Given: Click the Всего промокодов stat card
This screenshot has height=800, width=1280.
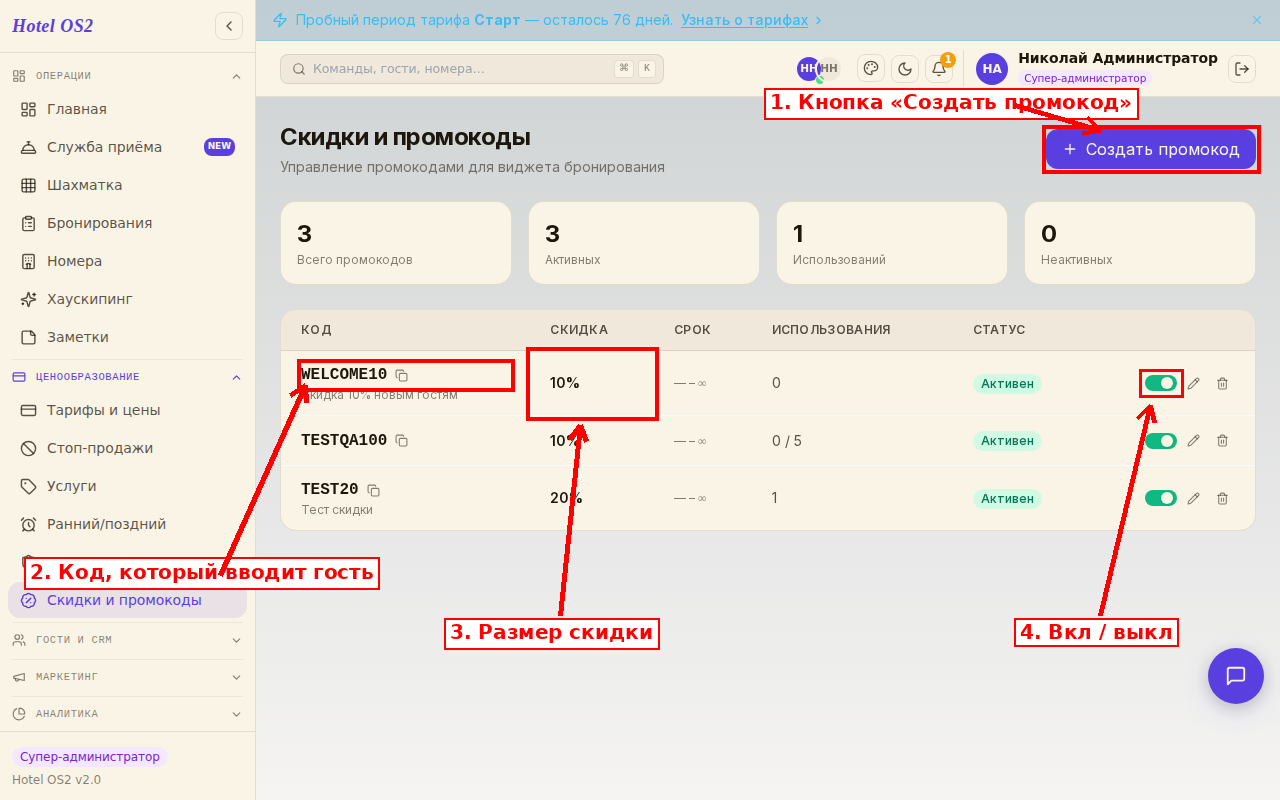Looking at the screenshot, I should coord(396,243).
